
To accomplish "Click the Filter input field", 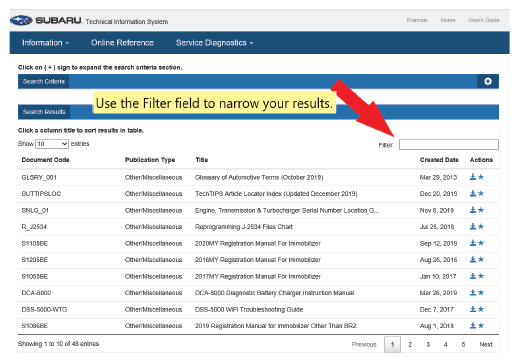I will [449, 144].
